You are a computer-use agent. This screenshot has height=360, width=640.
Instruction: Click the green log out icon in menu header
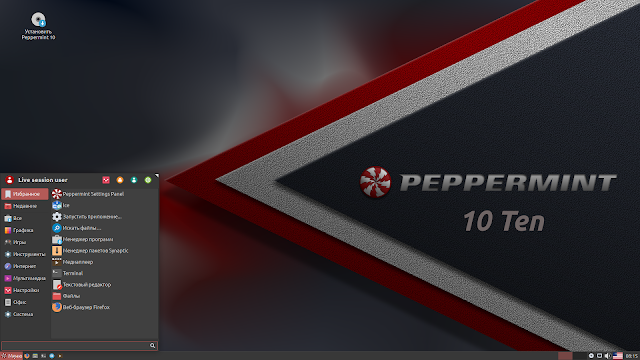[x=148, y=180]
